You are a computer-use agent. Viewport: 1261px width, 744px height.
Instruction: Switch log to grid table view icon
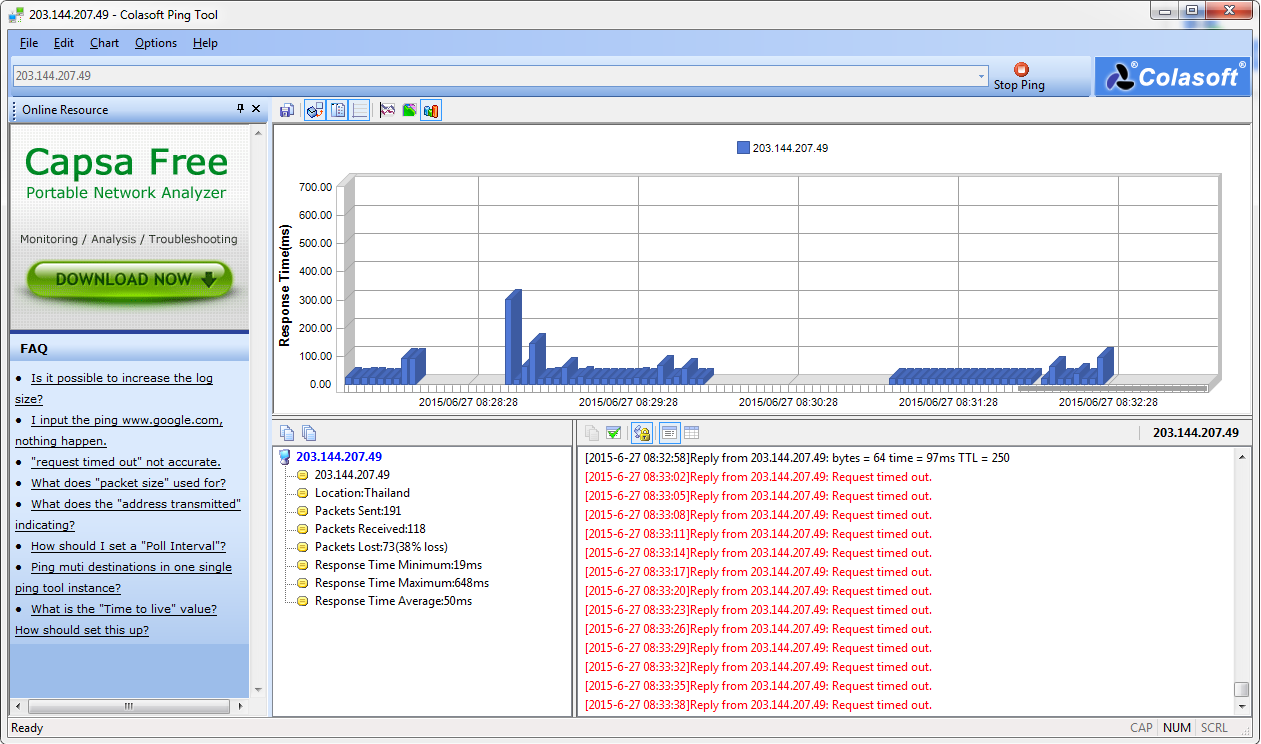coord(692,433)
